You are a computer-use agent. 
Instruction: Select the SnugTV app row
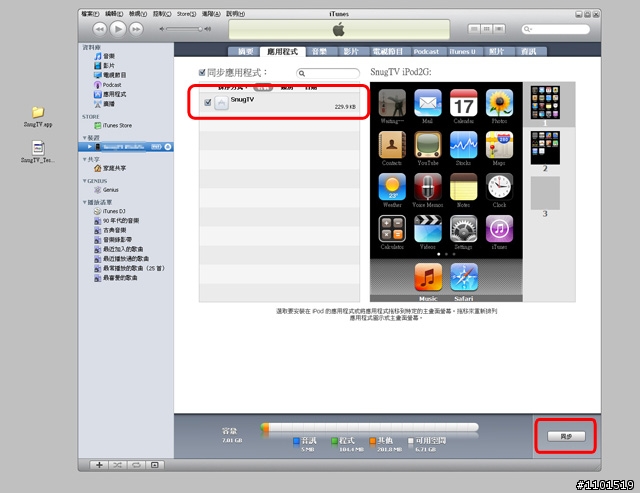(280, 102)
